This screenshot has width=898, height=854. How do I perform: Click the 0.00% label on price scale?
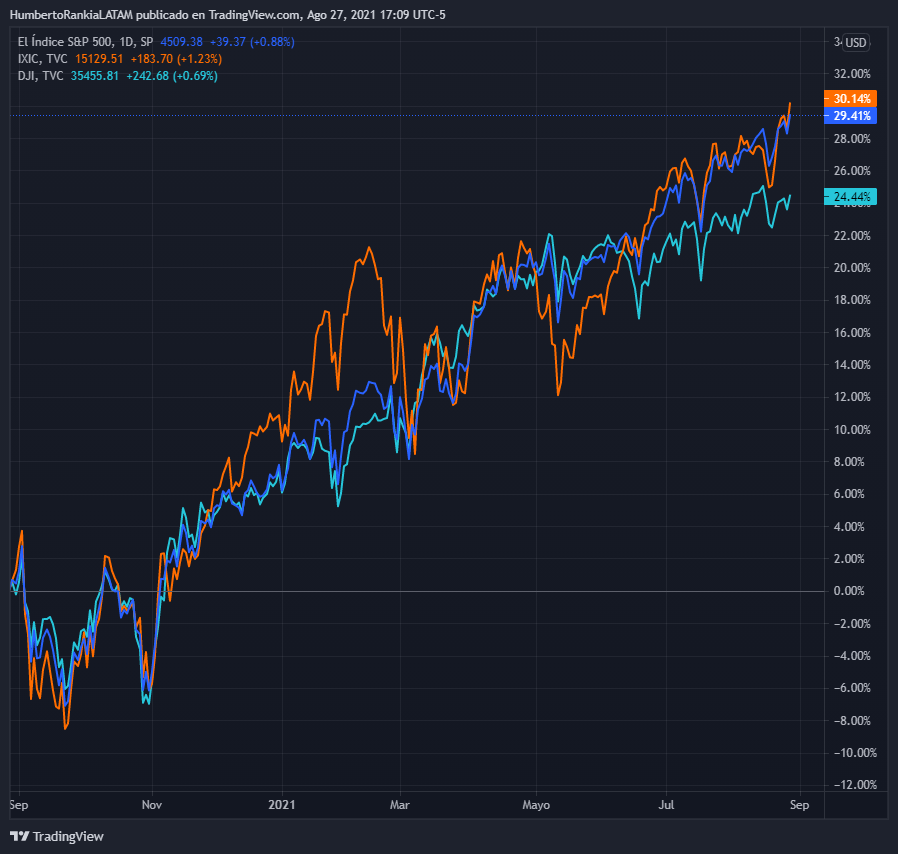tap(849, 591)
